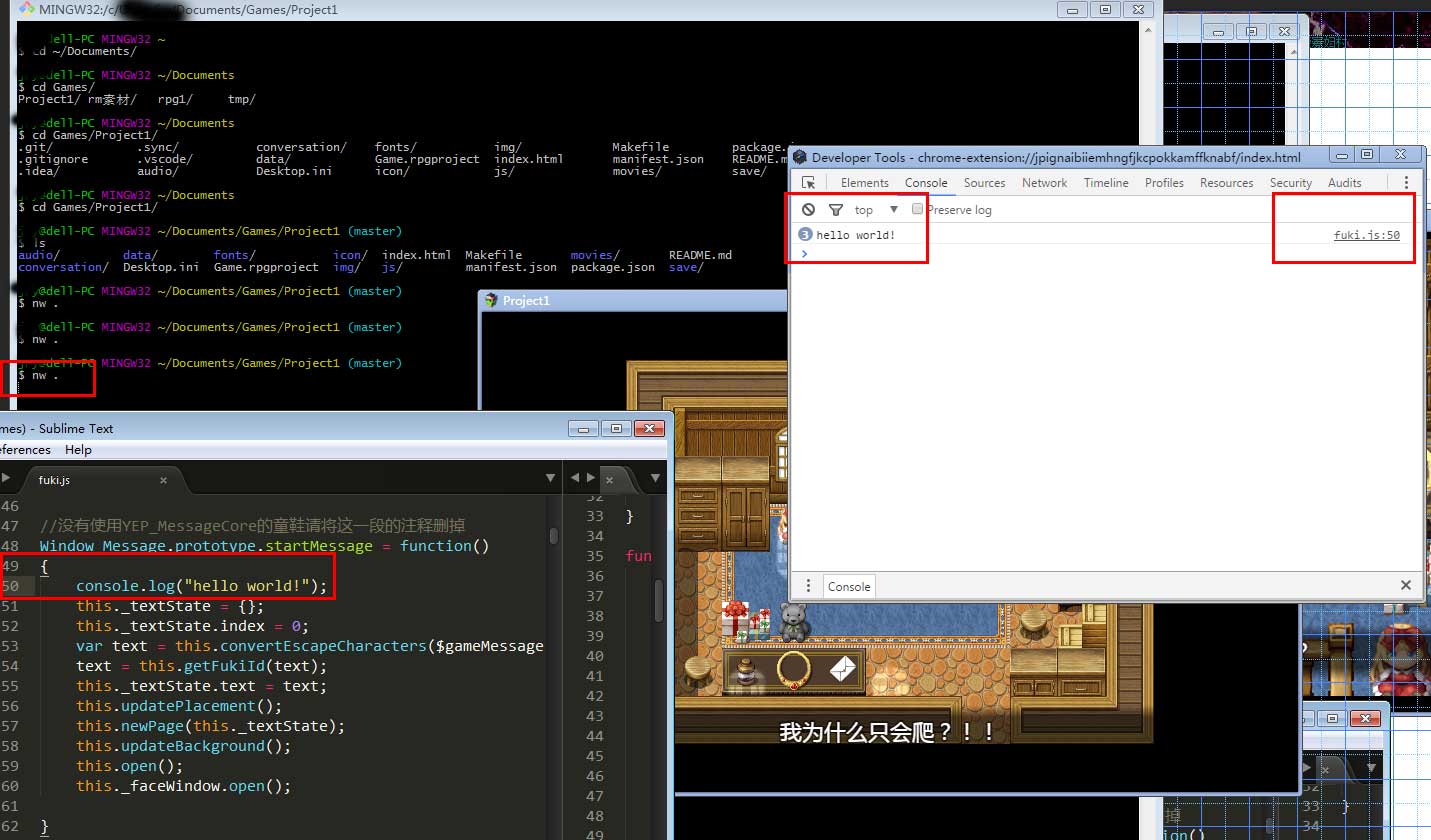
Task: Click the game dialogue text 我为什么只会爬
Action: coord(887,732)
